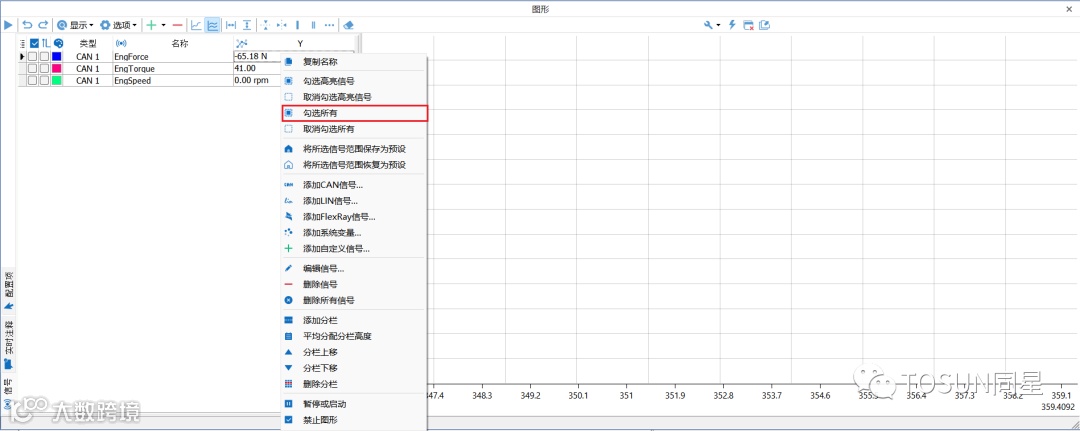The image size is (1080, 431).
Task: Expand the arrow next to the plus icon
Action: click(163, 25)
